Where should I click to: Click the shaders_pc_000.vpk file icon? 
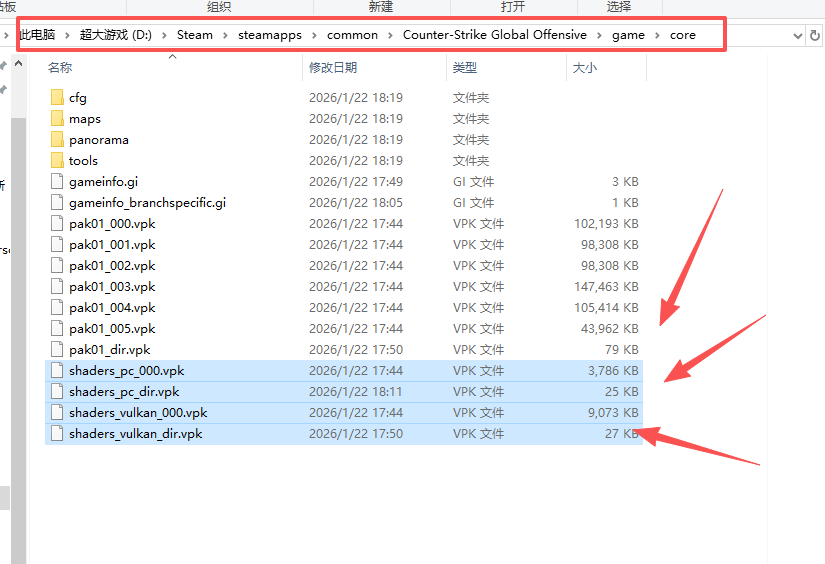tap(56, 371)
